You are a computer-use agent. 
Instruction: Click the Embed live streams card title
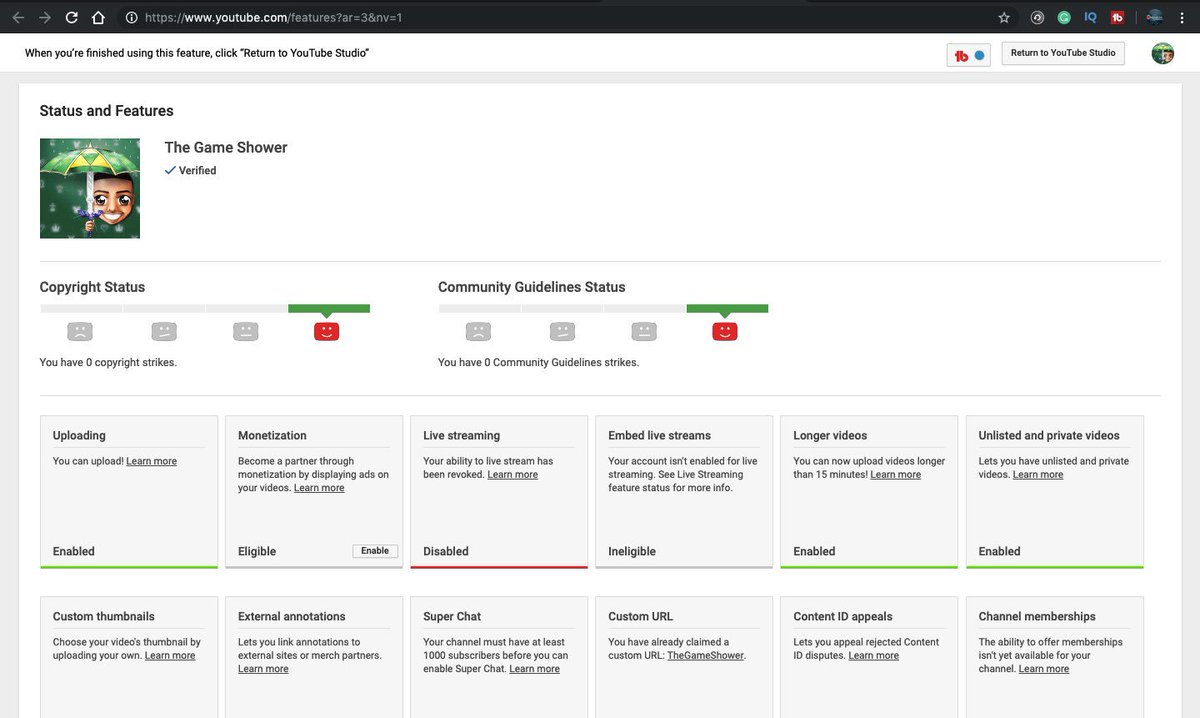point(659,435)
